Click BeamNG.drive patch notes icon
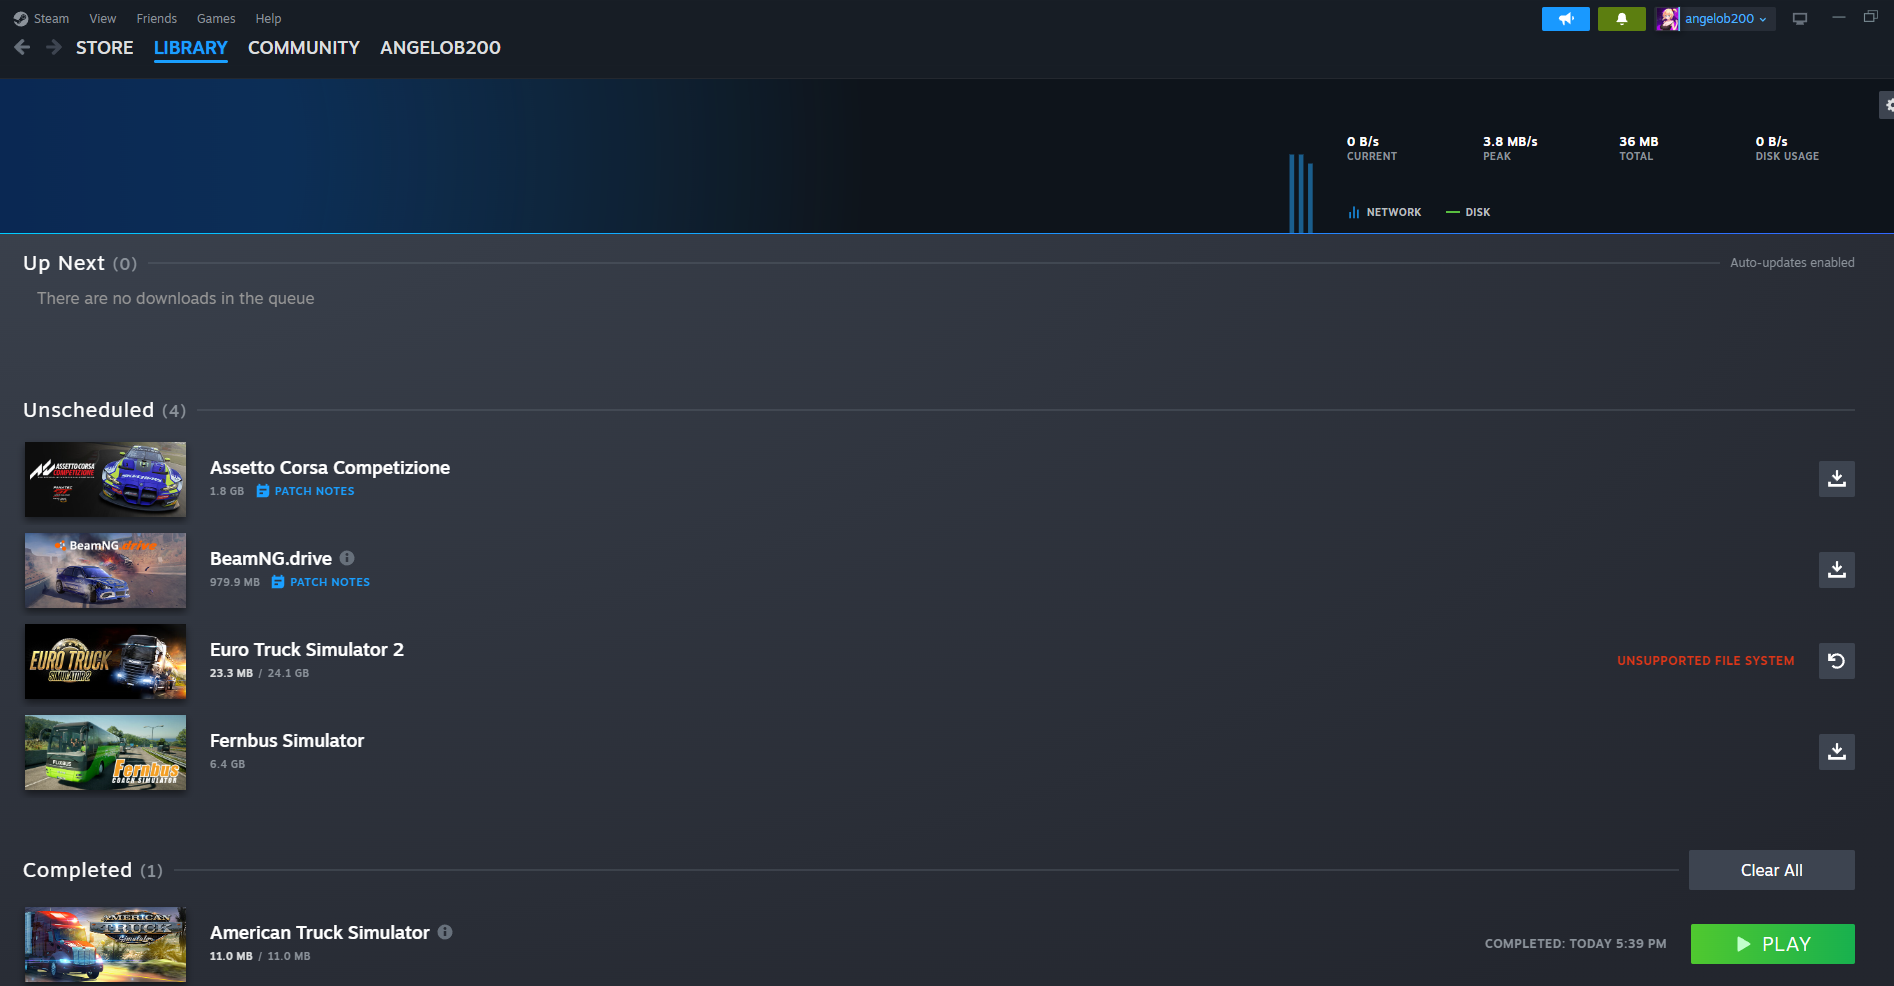 [278, 582]
